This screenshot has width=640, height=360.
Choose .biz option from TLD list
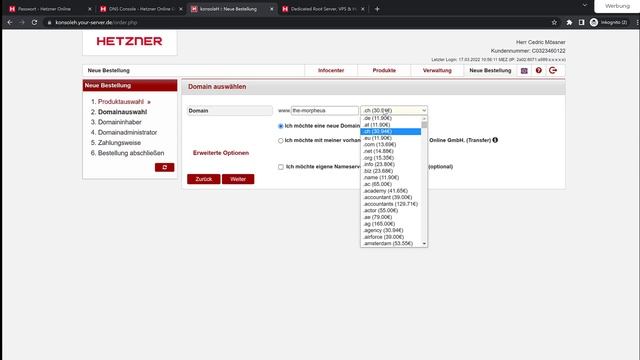391,171
